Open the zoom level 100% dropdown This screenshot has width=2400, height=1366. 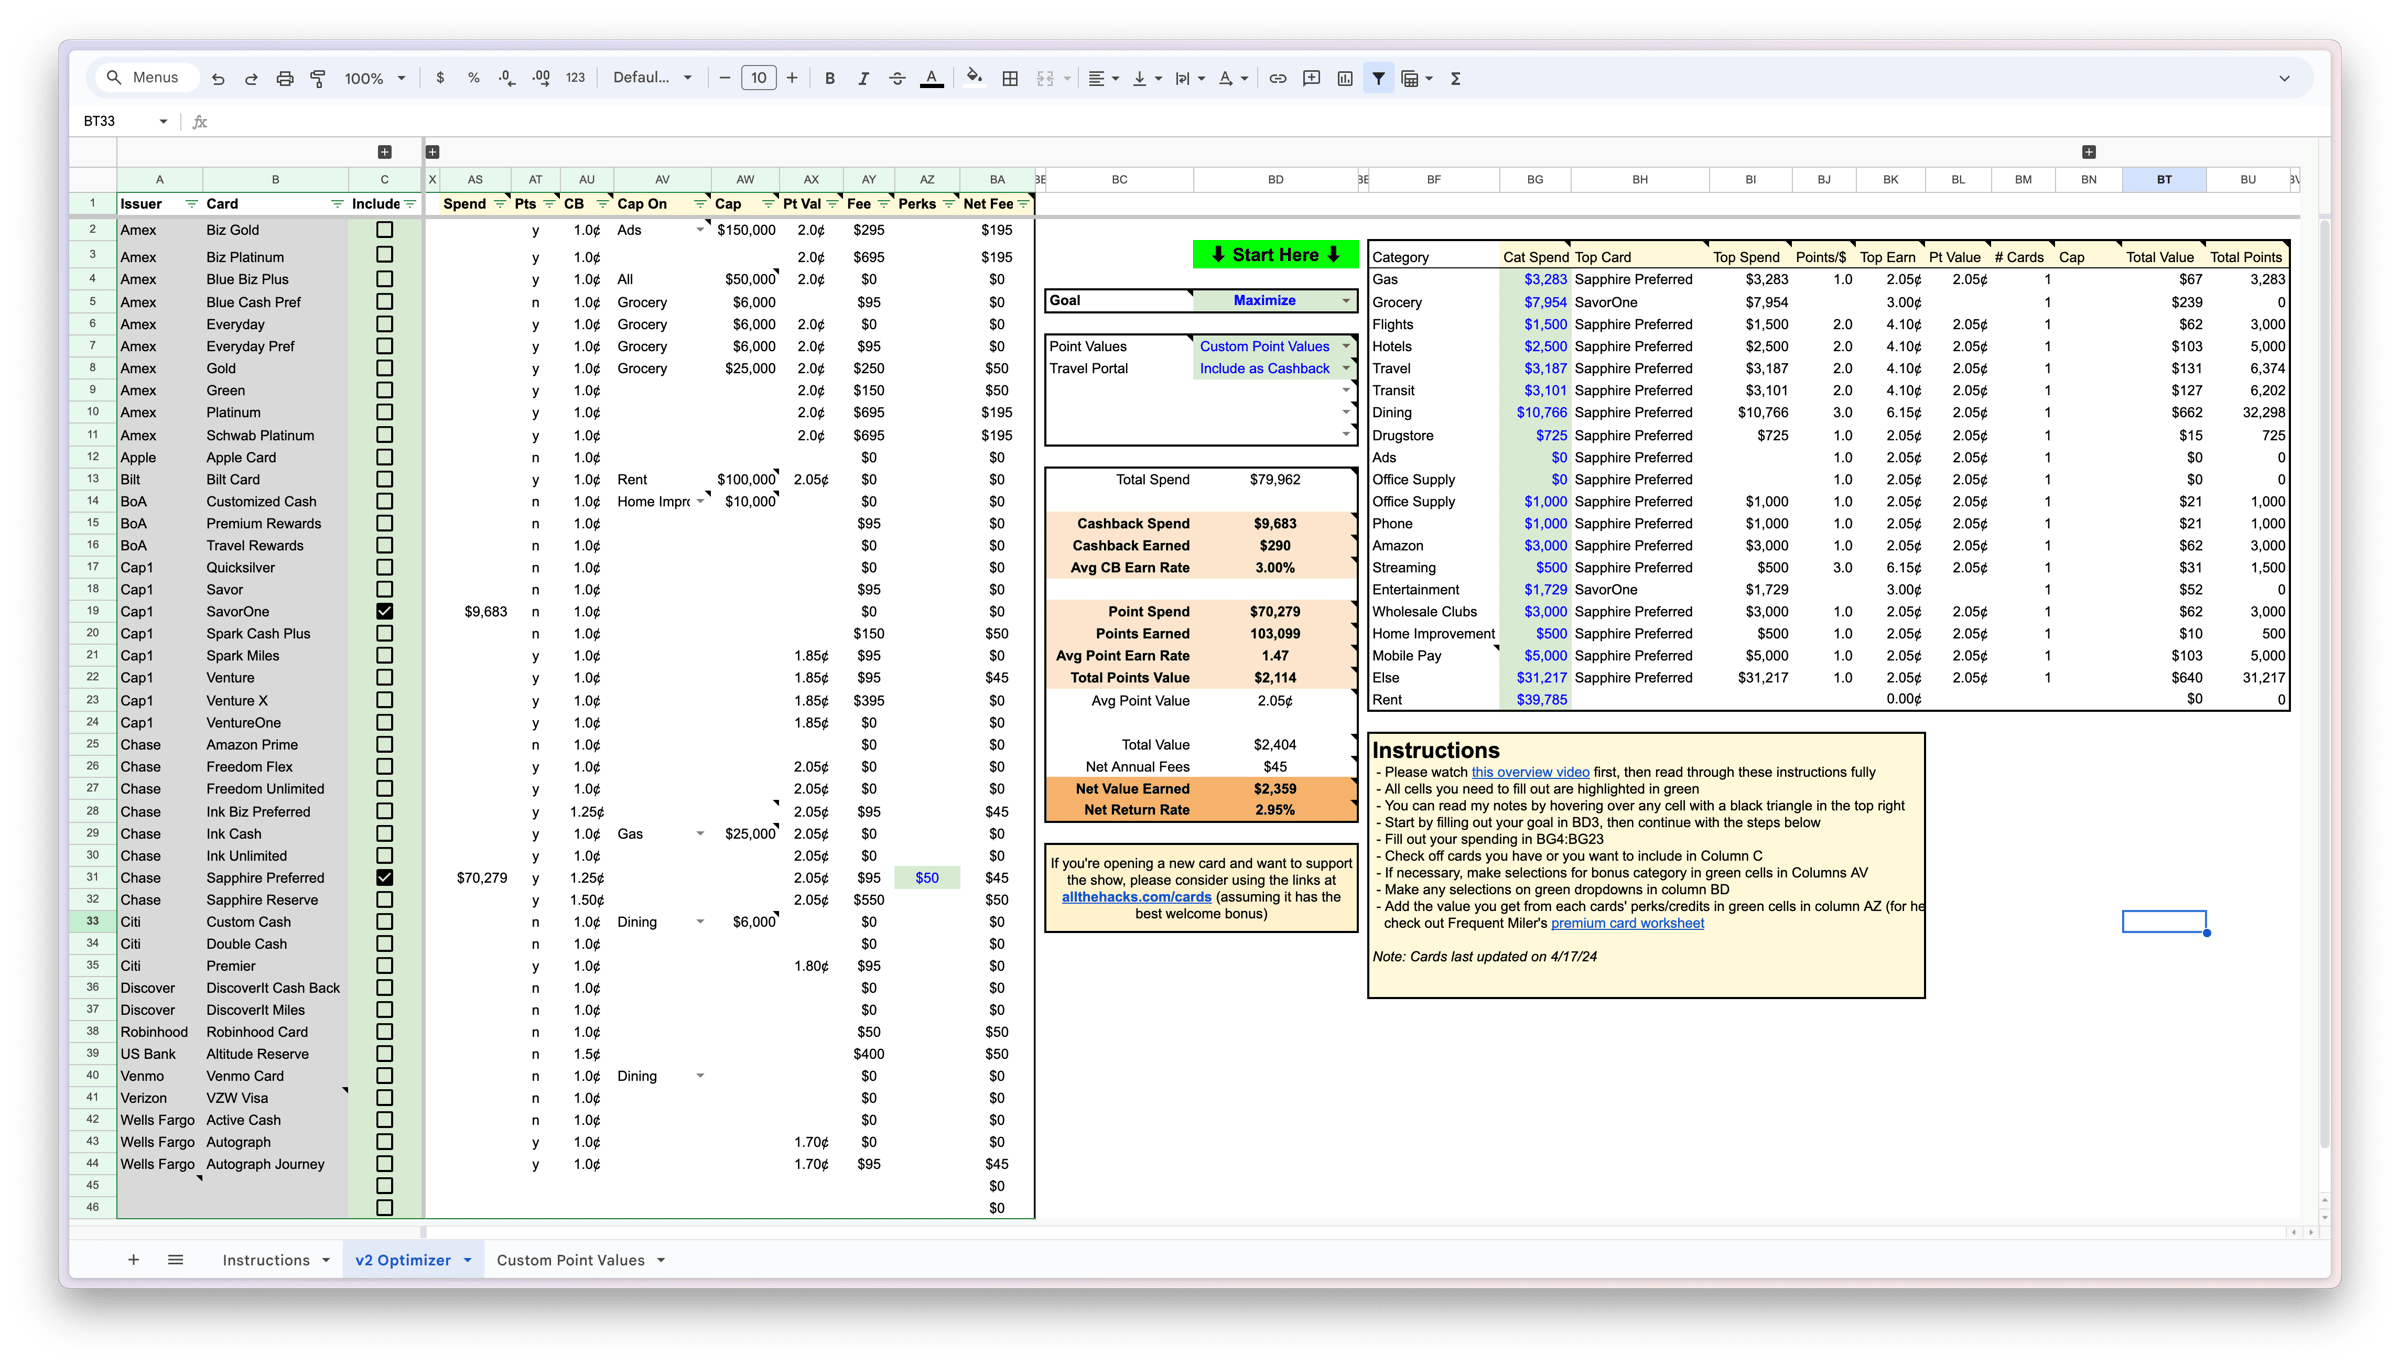point(375,78)
